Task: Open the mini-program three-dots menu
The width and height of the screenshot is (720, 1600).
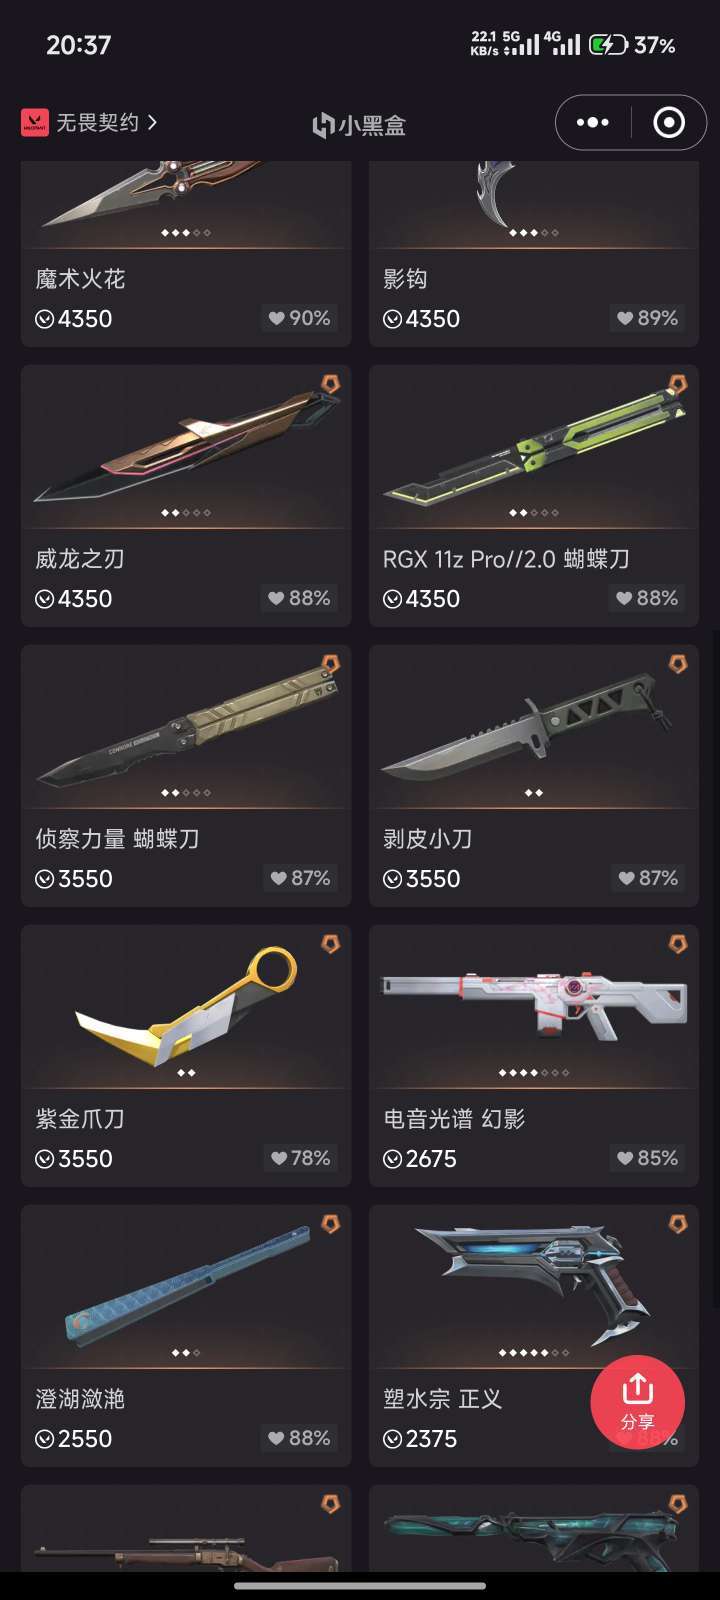Action: tap(592, 123)
